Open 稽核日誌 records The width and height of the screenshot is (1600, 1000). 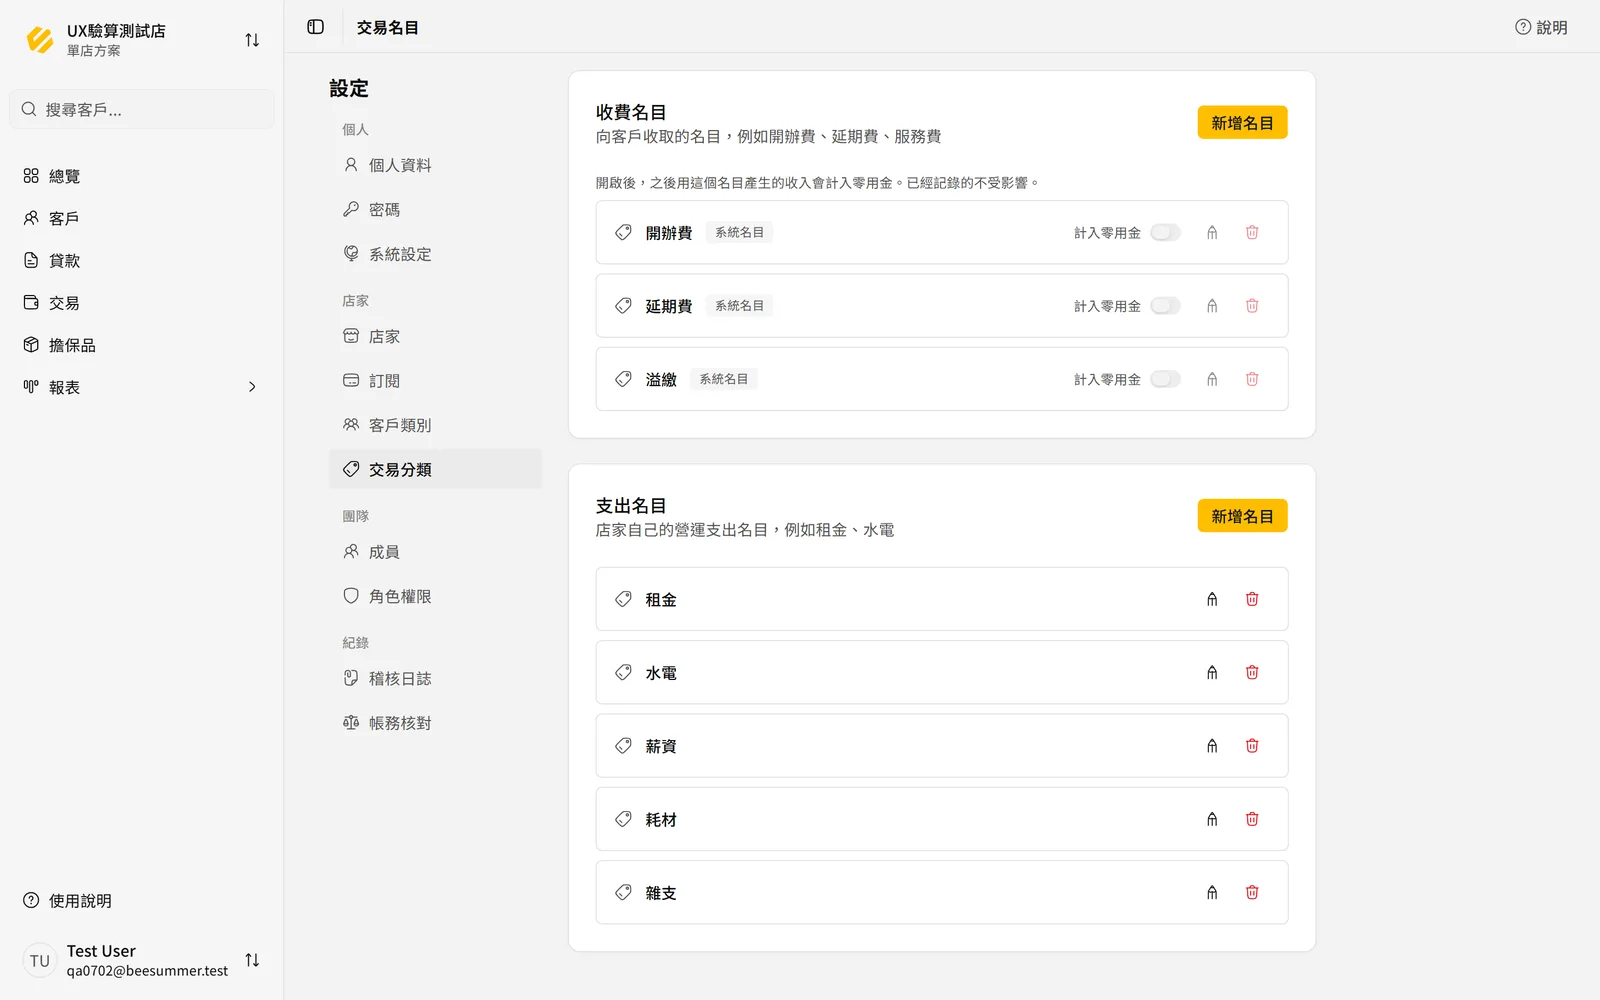(x=435, y=679)
